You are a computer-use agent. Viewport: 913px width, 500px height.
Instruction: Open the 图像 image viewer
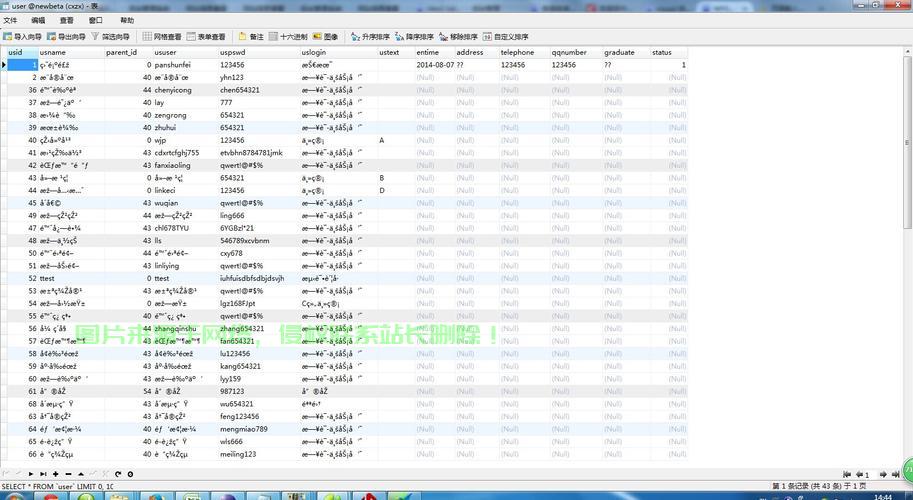pos(325,37)
